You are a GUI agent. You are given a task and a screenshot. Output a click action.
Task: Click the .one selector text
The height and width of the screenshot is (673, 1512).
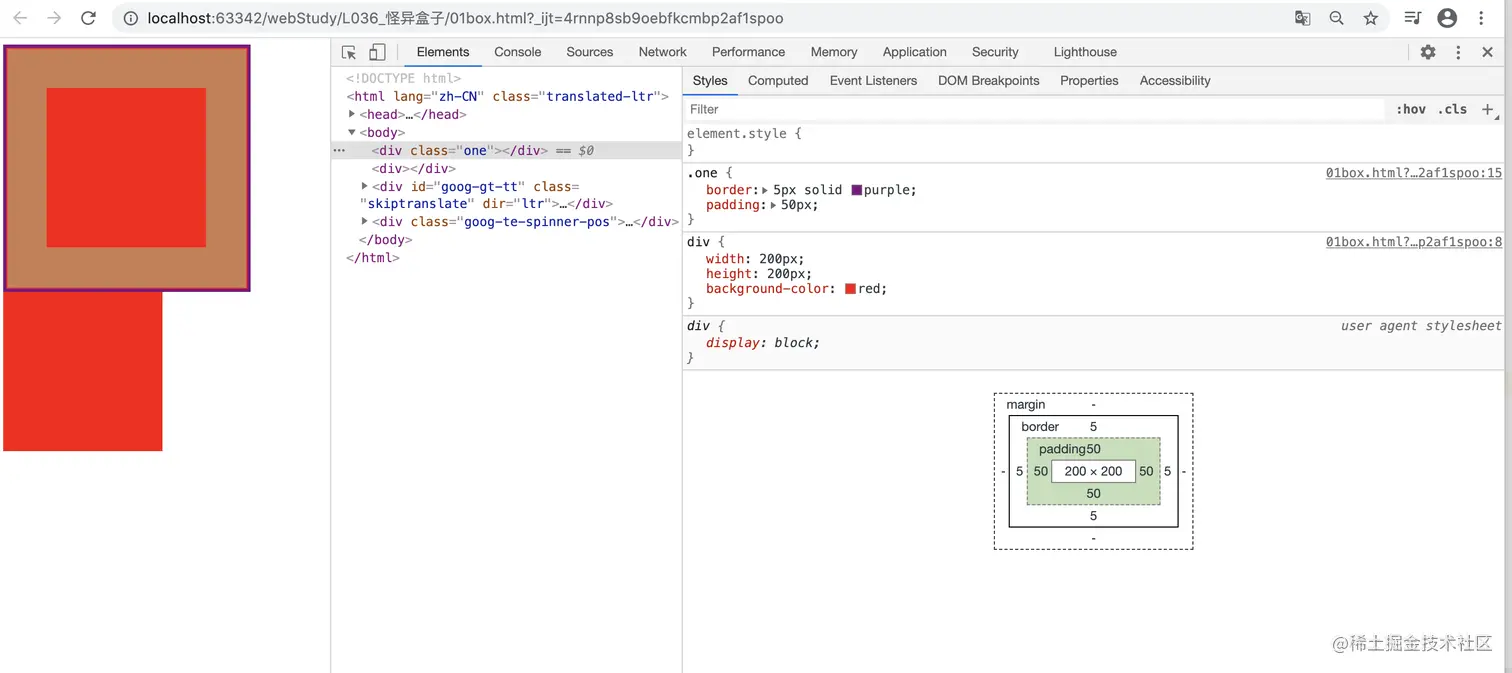coord(702,173)
